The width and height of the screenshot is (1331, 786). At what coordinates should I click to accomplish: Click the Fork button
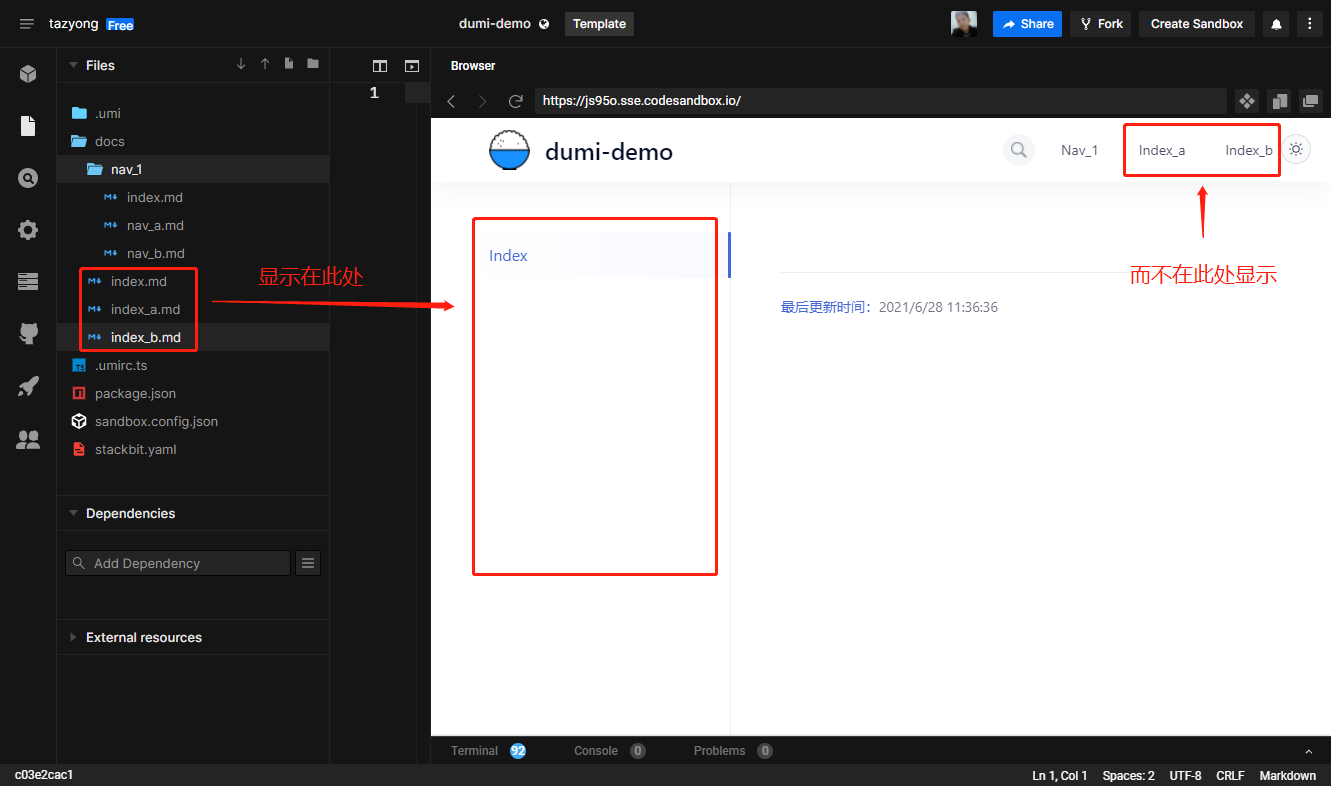point(1100,23)
